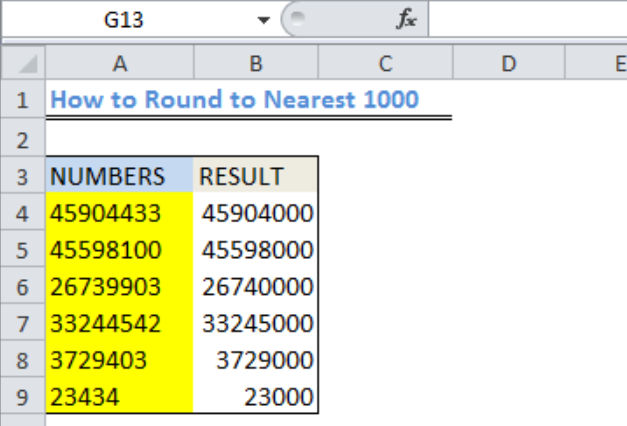Select column A header
Screen dimensions: 627x426
tap(120, 63)
